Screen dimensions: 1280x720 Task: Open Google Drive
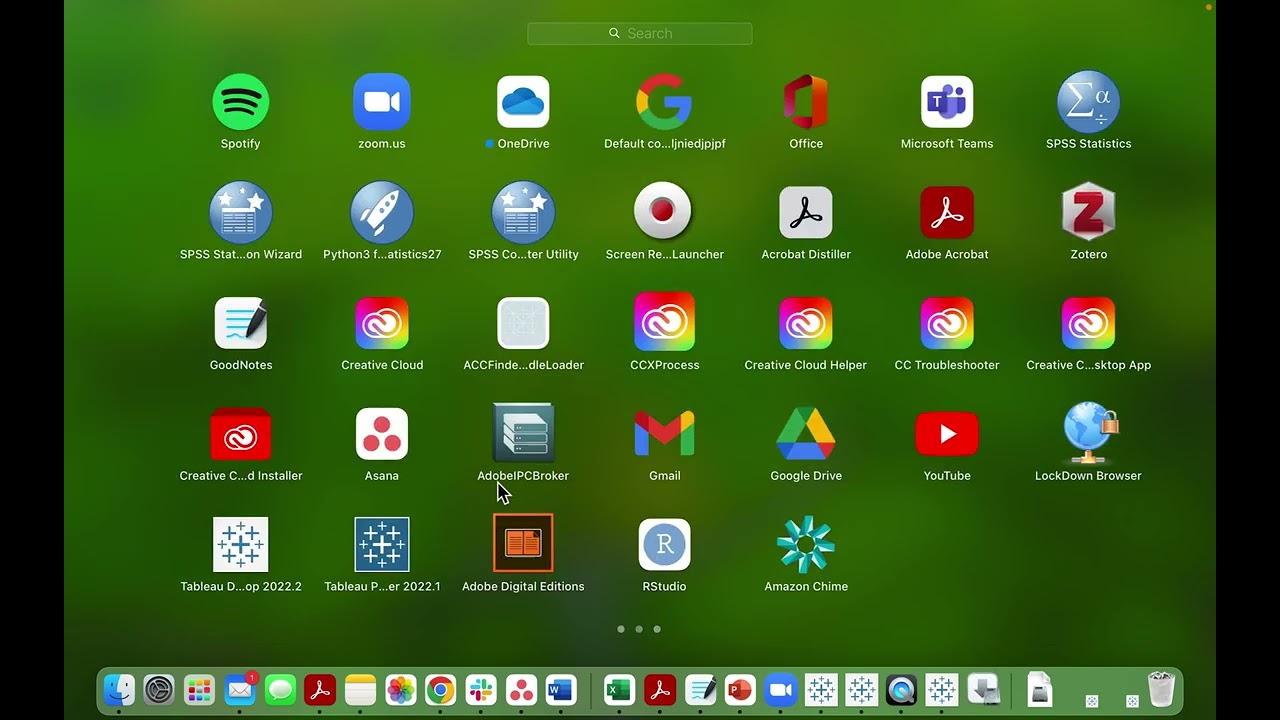click(806, 434)
